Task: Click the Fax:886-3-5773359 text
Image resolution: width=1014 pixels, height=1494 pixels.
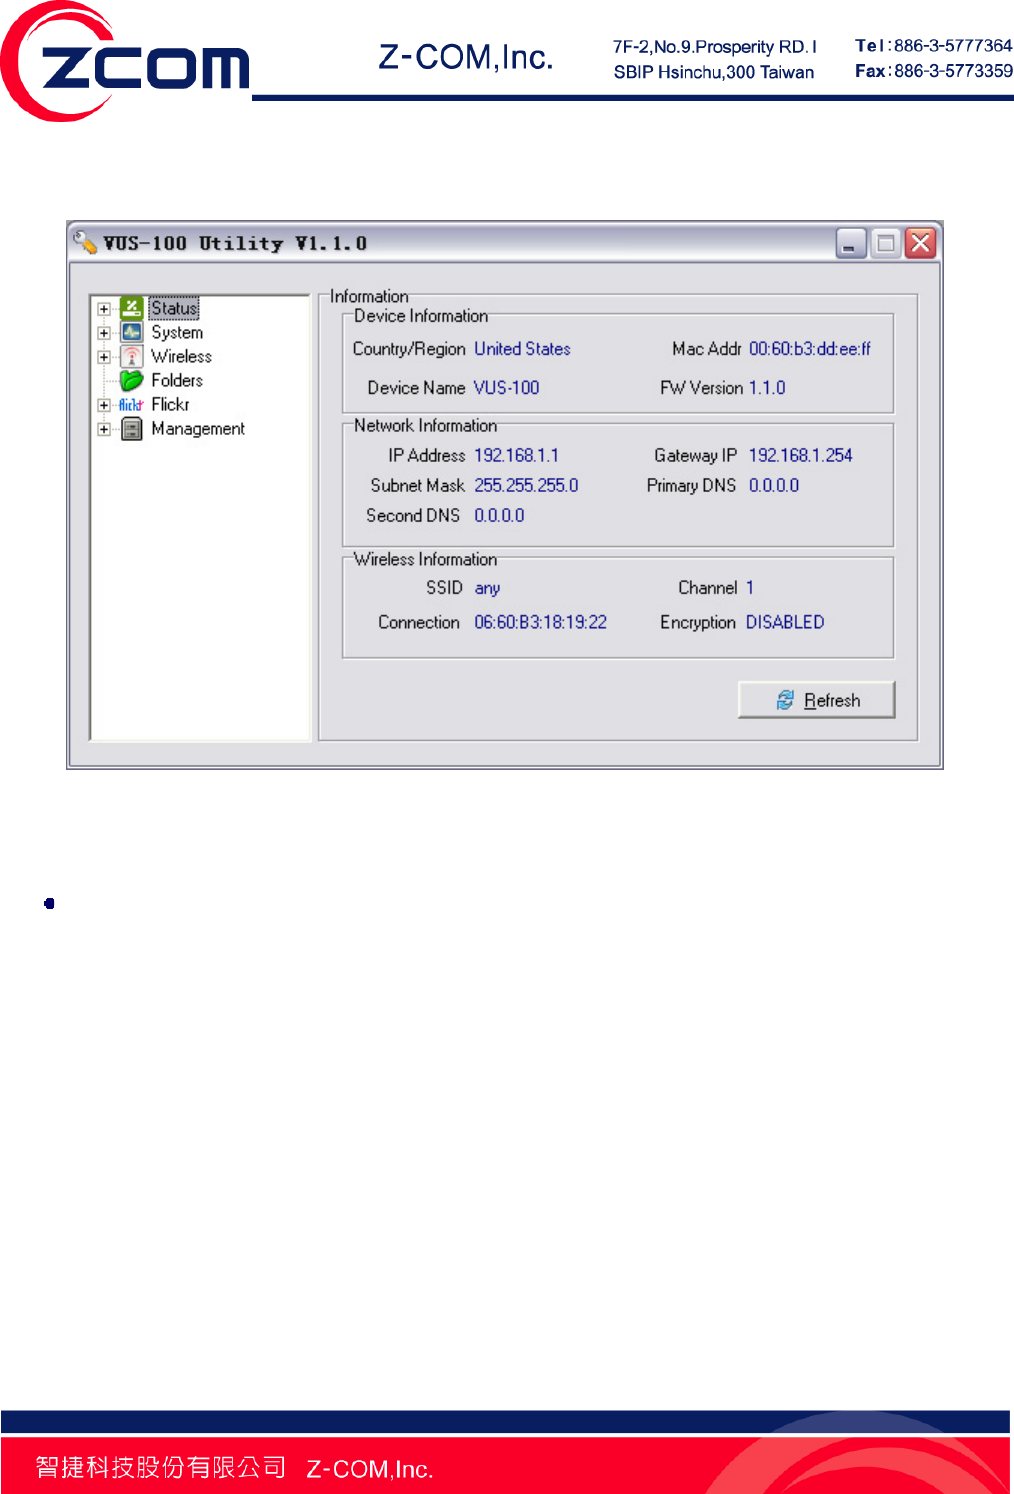Action: (x=933, y=71)
